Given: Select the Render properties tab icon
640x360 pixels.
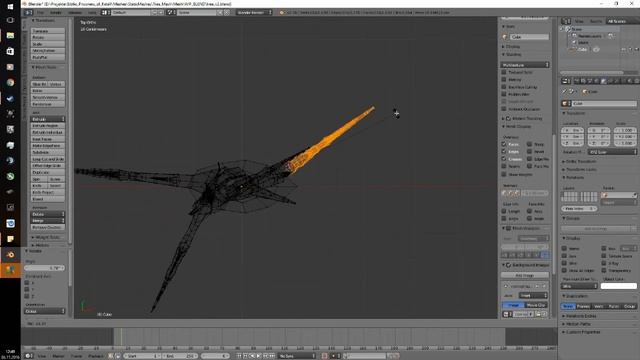Looking at the screenshot, I should 576,81.
